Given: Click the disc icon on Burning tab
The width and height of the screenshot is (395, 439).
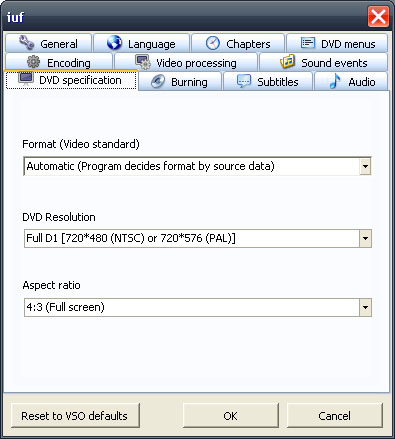Looking at the screenshot, I should coord(158,82).
